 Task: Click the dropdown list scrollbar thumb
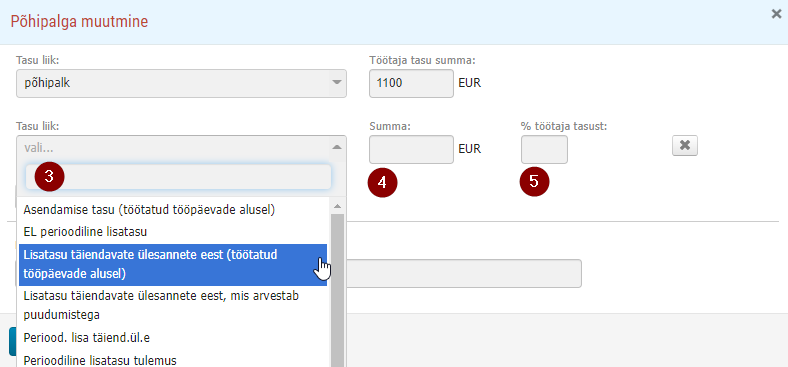pyautogui.click(x=337, y=291)
